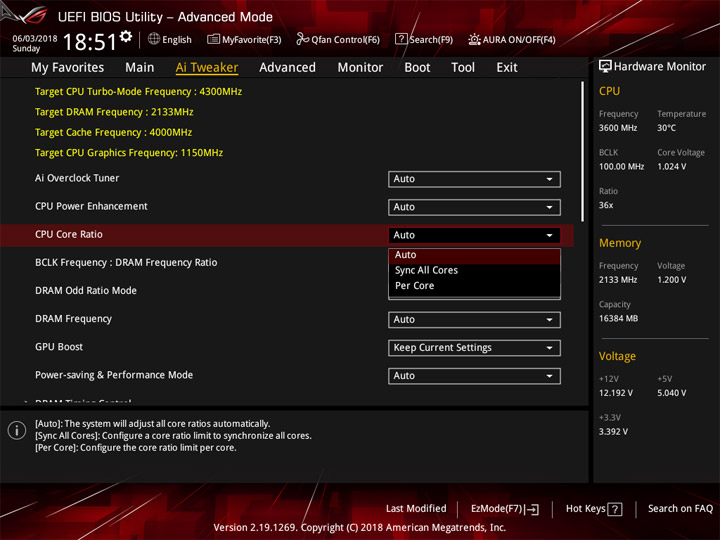
Task: Open the CPU Power Enhancement dropdown
Action: (x=474, y=207)
